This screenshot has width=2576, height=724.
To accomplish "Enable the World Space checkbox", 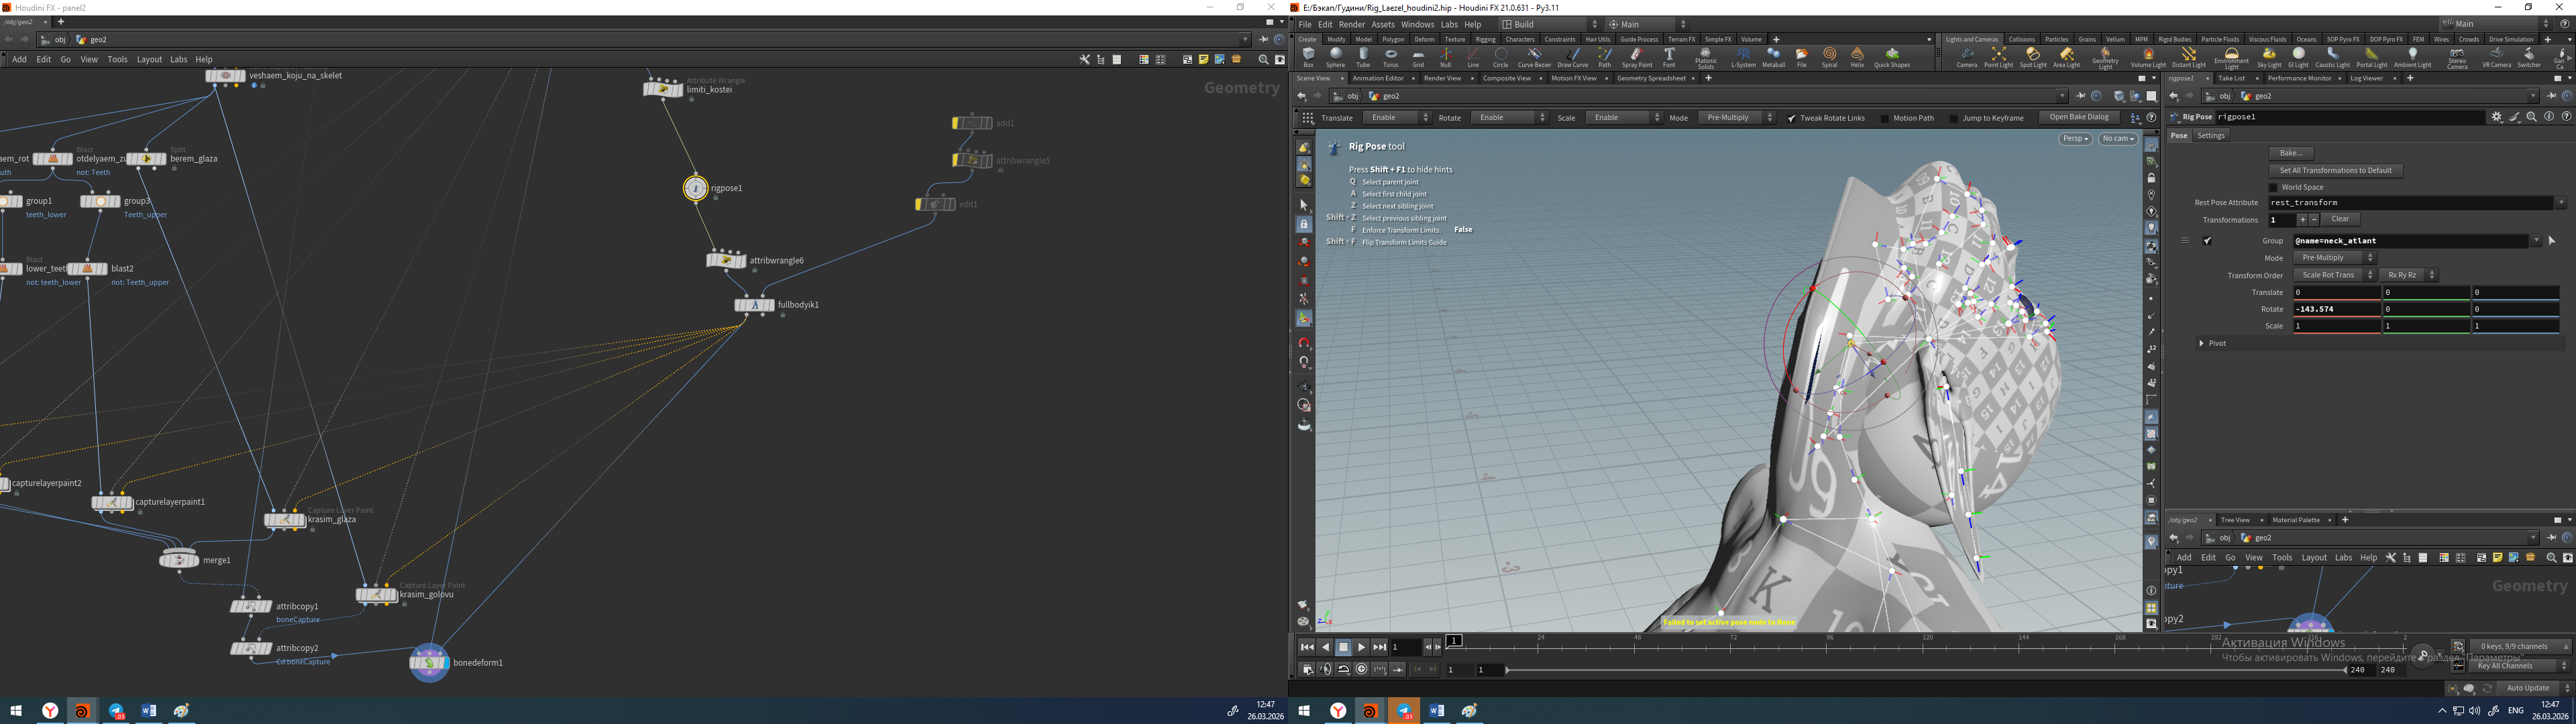I will point(2273,187).
